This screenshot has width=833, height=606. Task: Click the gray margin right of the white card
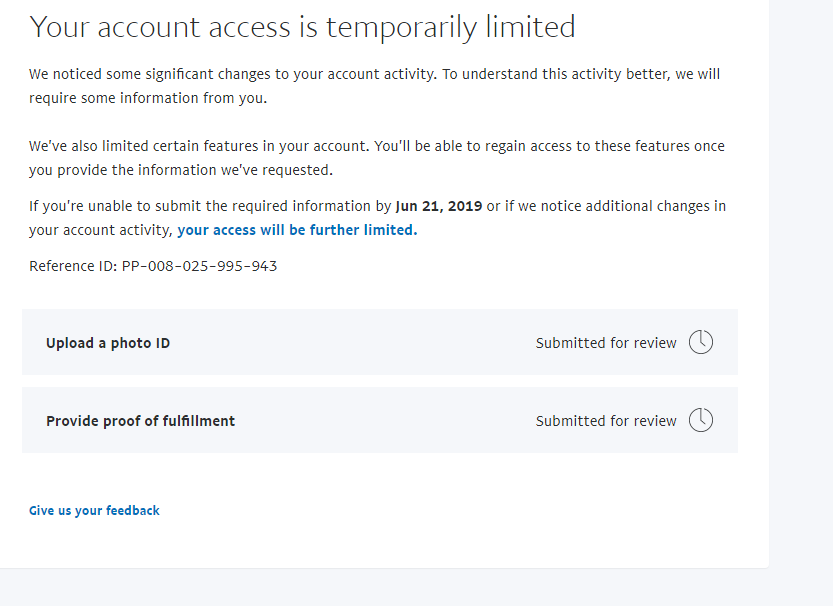coord(801,300)
